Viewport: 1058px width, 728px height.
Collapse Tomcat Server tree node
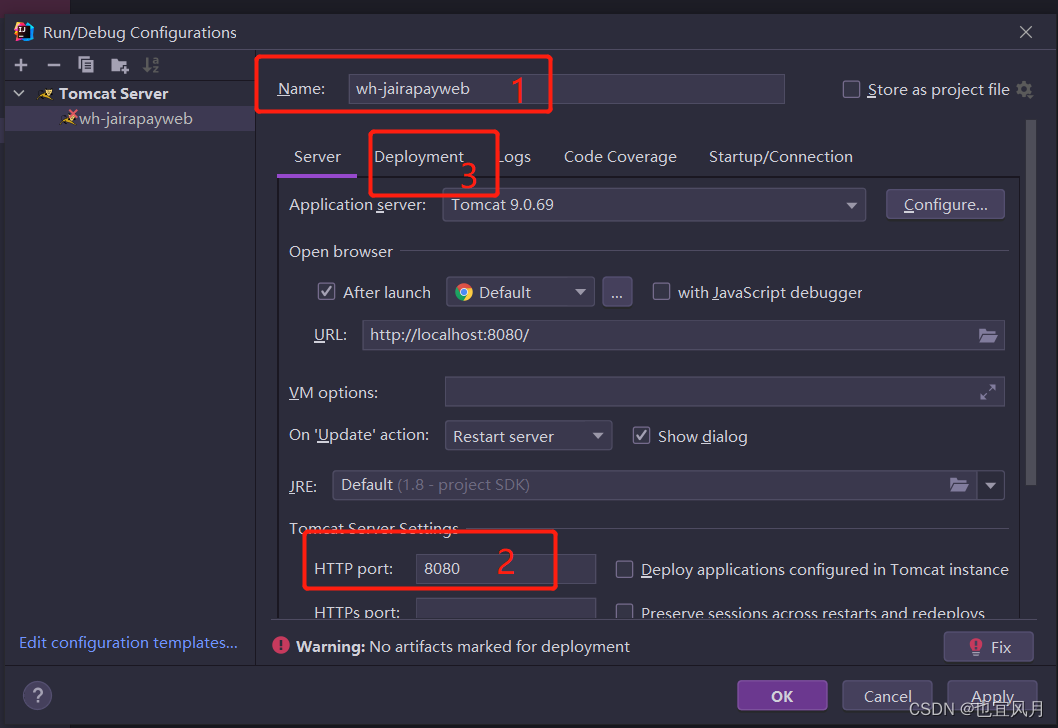coord(20,94)
